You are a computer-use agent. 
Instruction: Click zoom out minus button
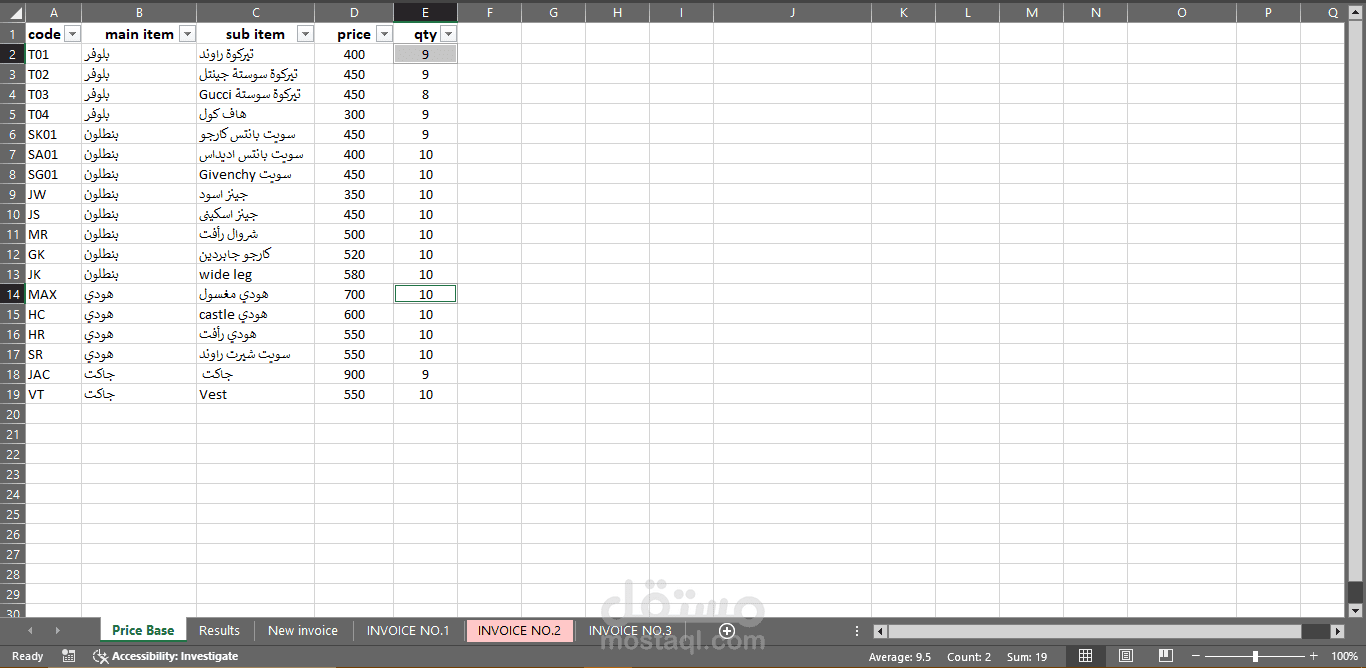click(x=1196, y=656)
